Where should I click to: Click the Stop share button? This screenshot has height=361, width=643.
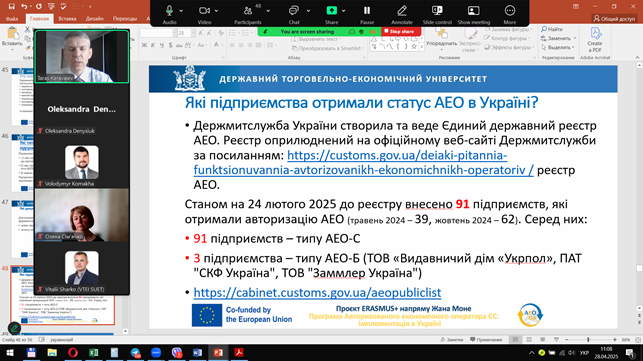coord(400,32)
